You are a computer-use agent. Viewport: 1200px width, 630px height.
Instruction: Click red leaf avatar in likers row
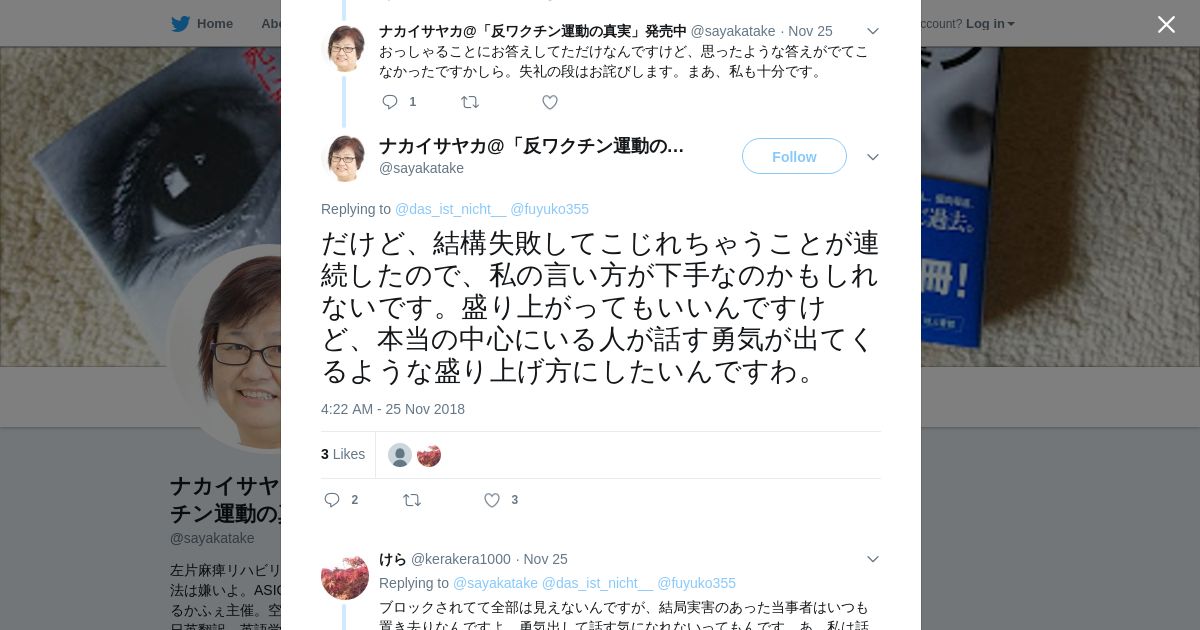click(429, 455)
